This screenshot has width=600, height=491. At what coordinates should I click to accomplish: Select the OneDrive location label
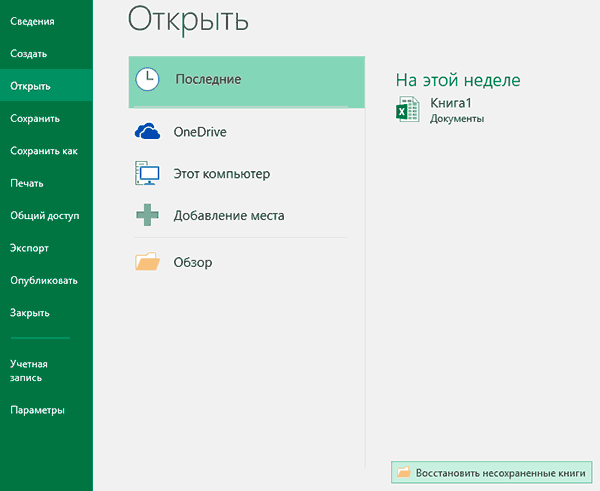coord(200,132)
